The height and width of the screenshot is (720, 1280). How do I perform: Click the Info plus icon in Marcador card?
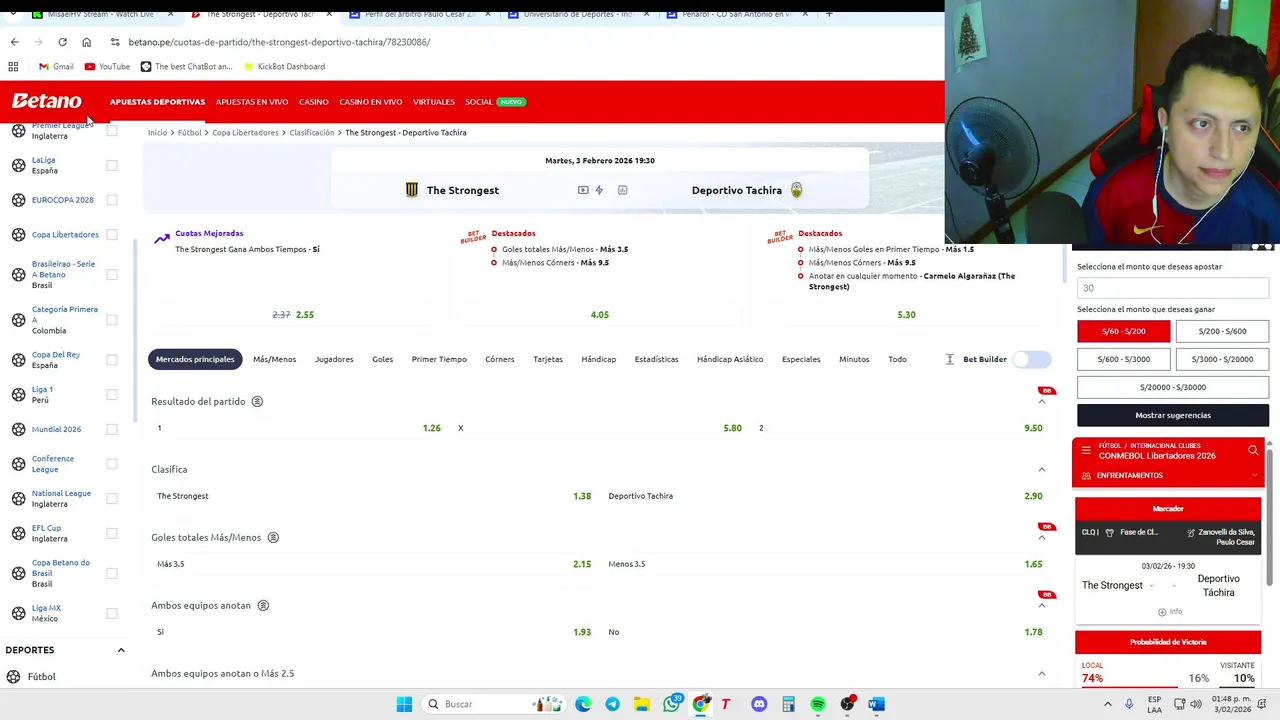click(1162, 611)
